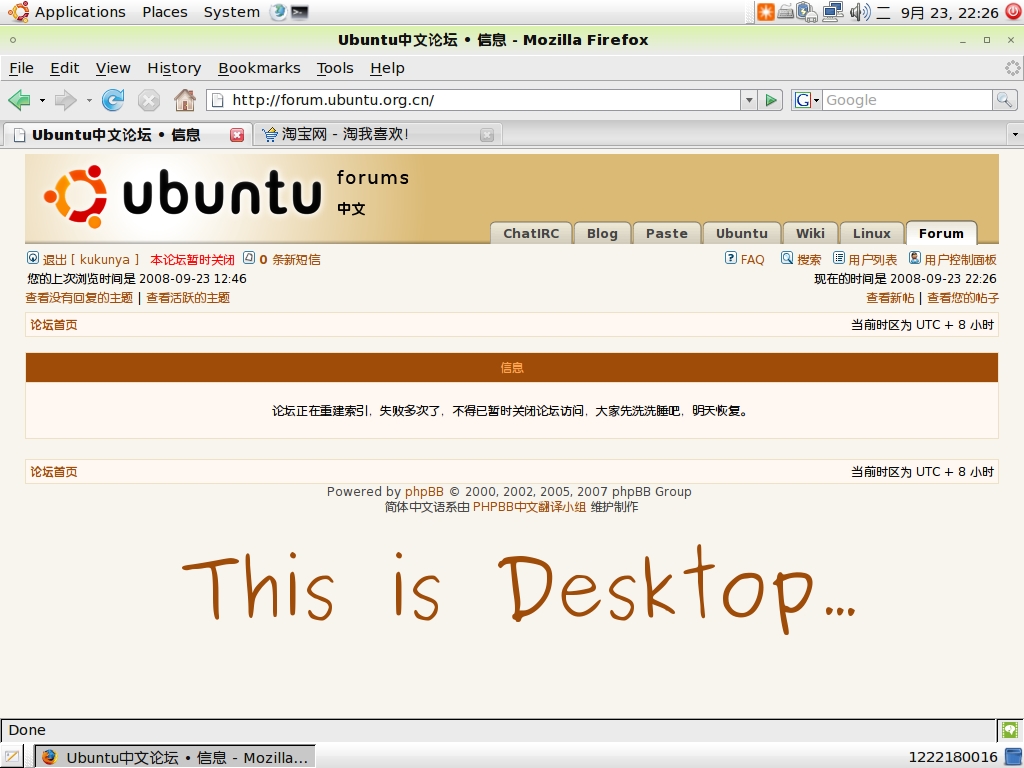Select the Forum site tab

tap(941, 233)
